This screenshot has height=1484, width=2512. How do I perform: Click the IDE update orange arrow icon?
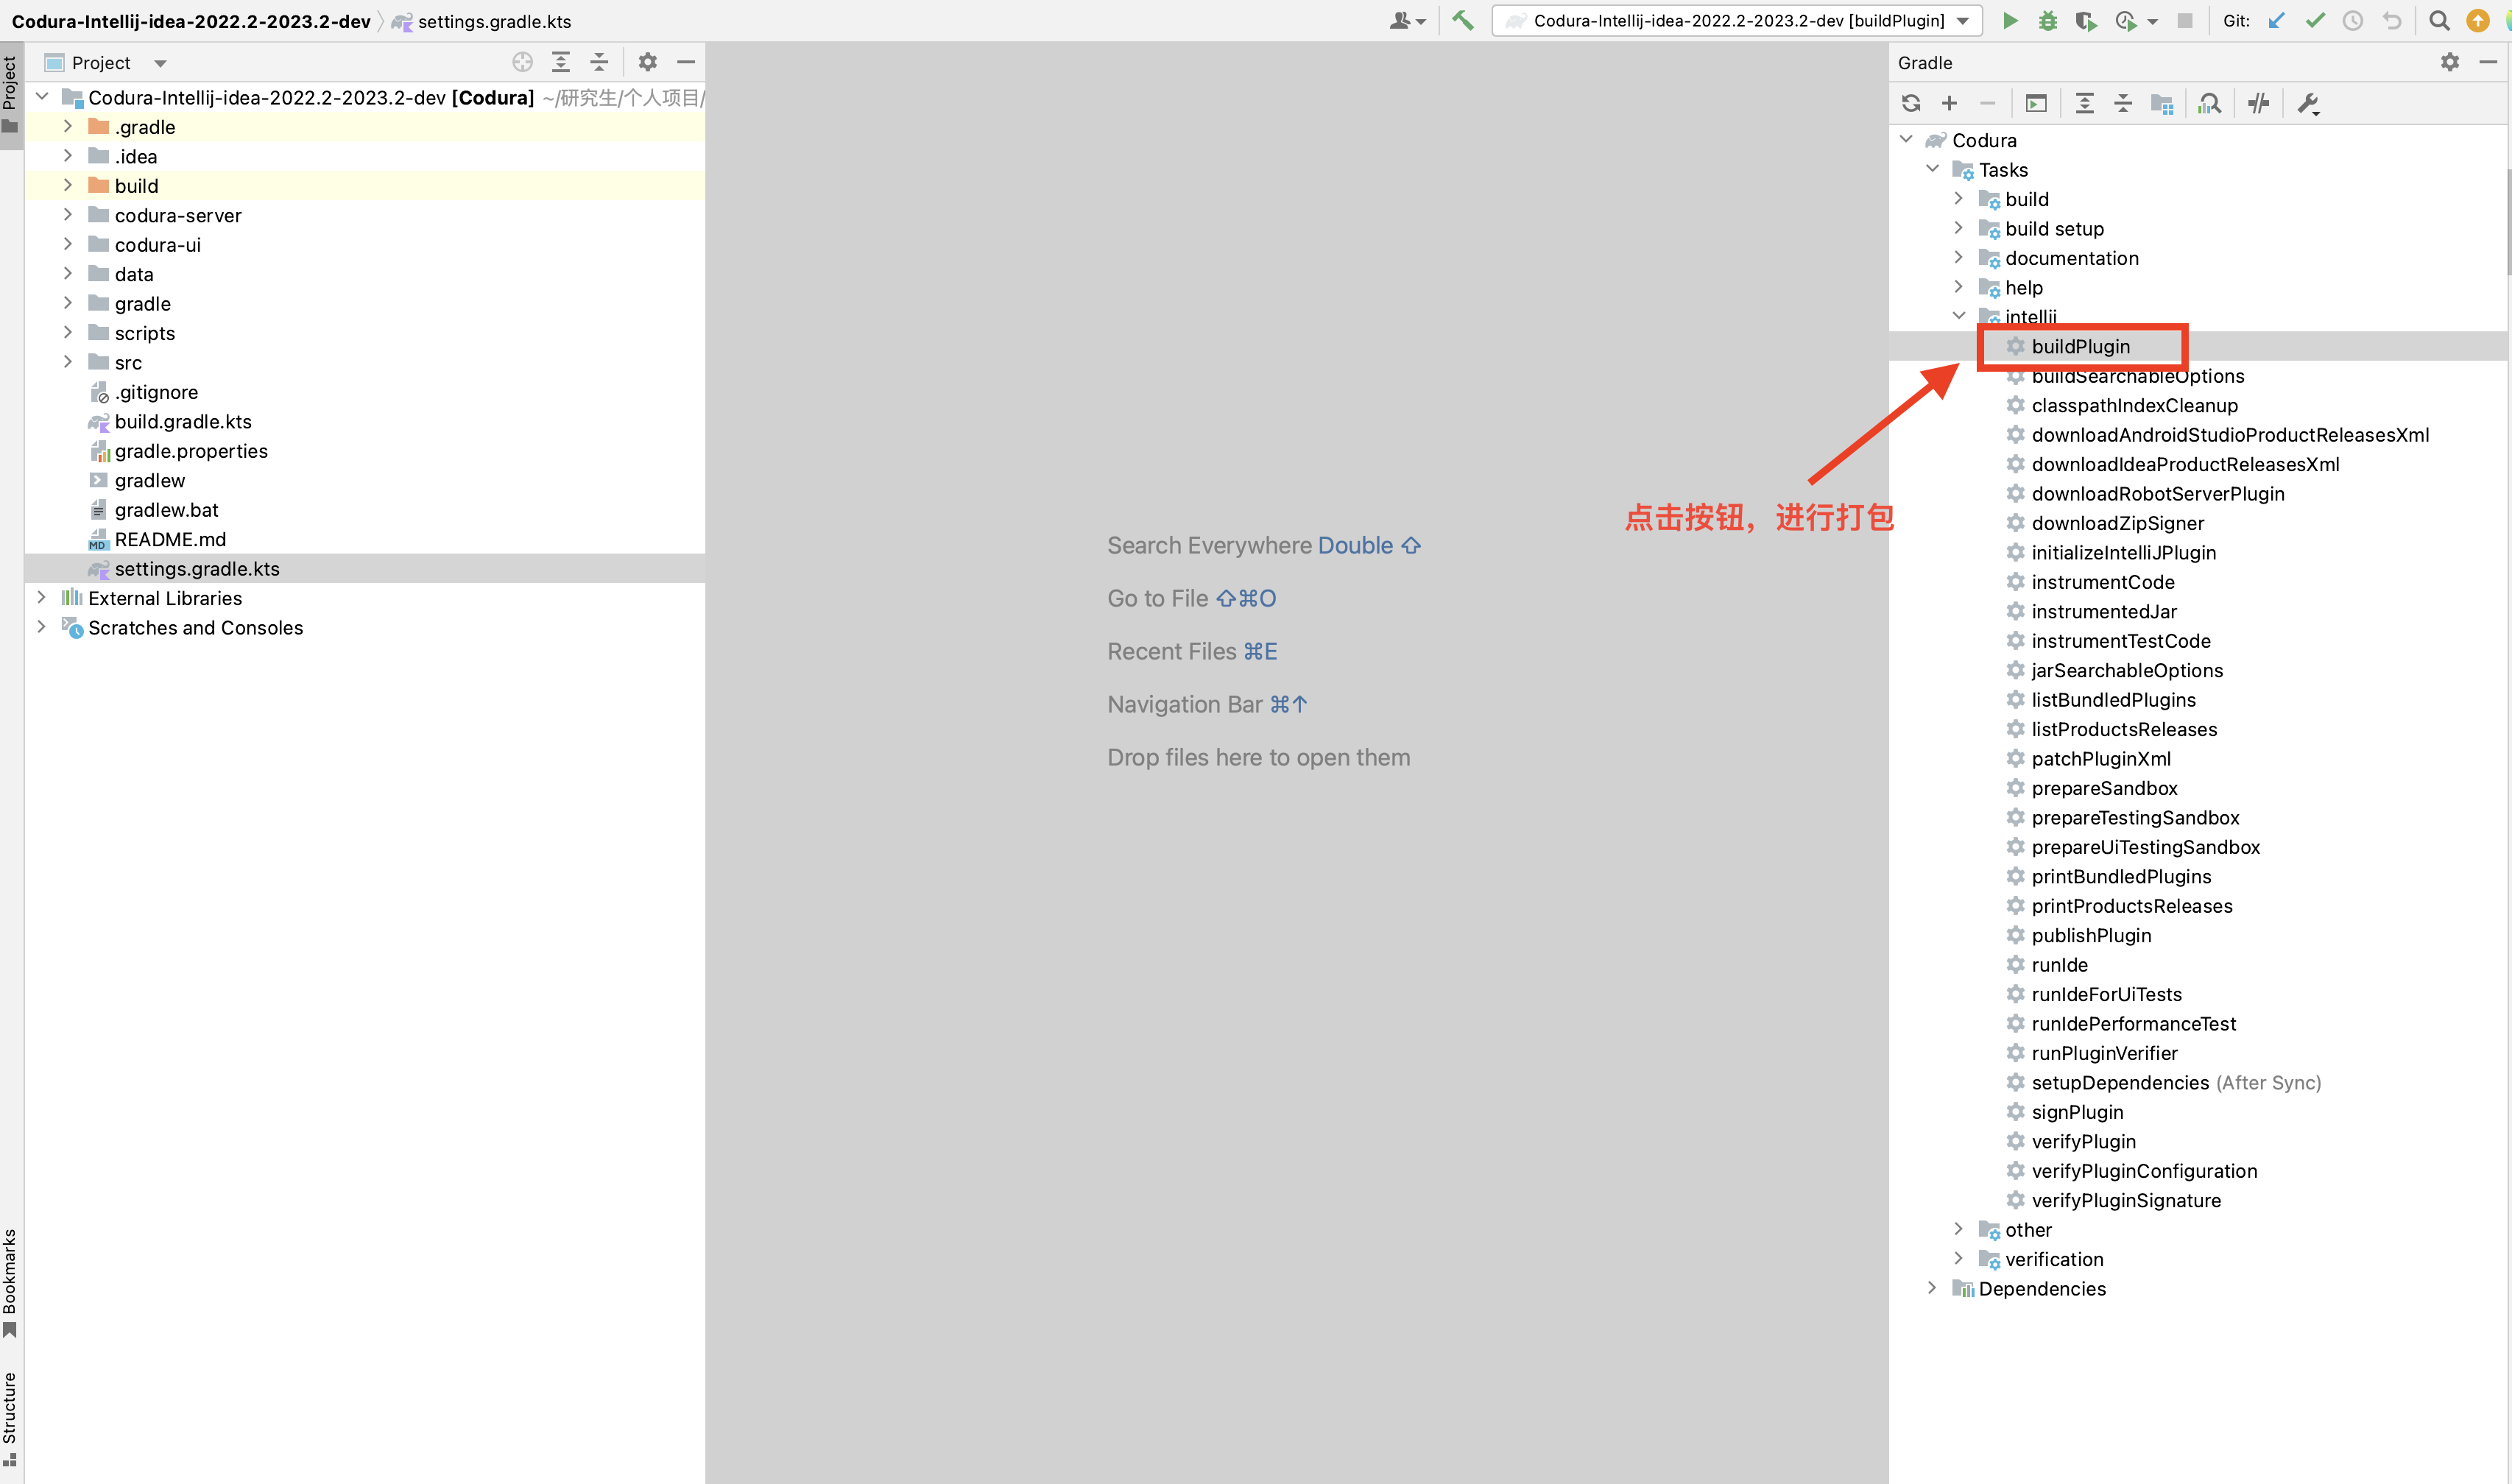coord(2478,20)
